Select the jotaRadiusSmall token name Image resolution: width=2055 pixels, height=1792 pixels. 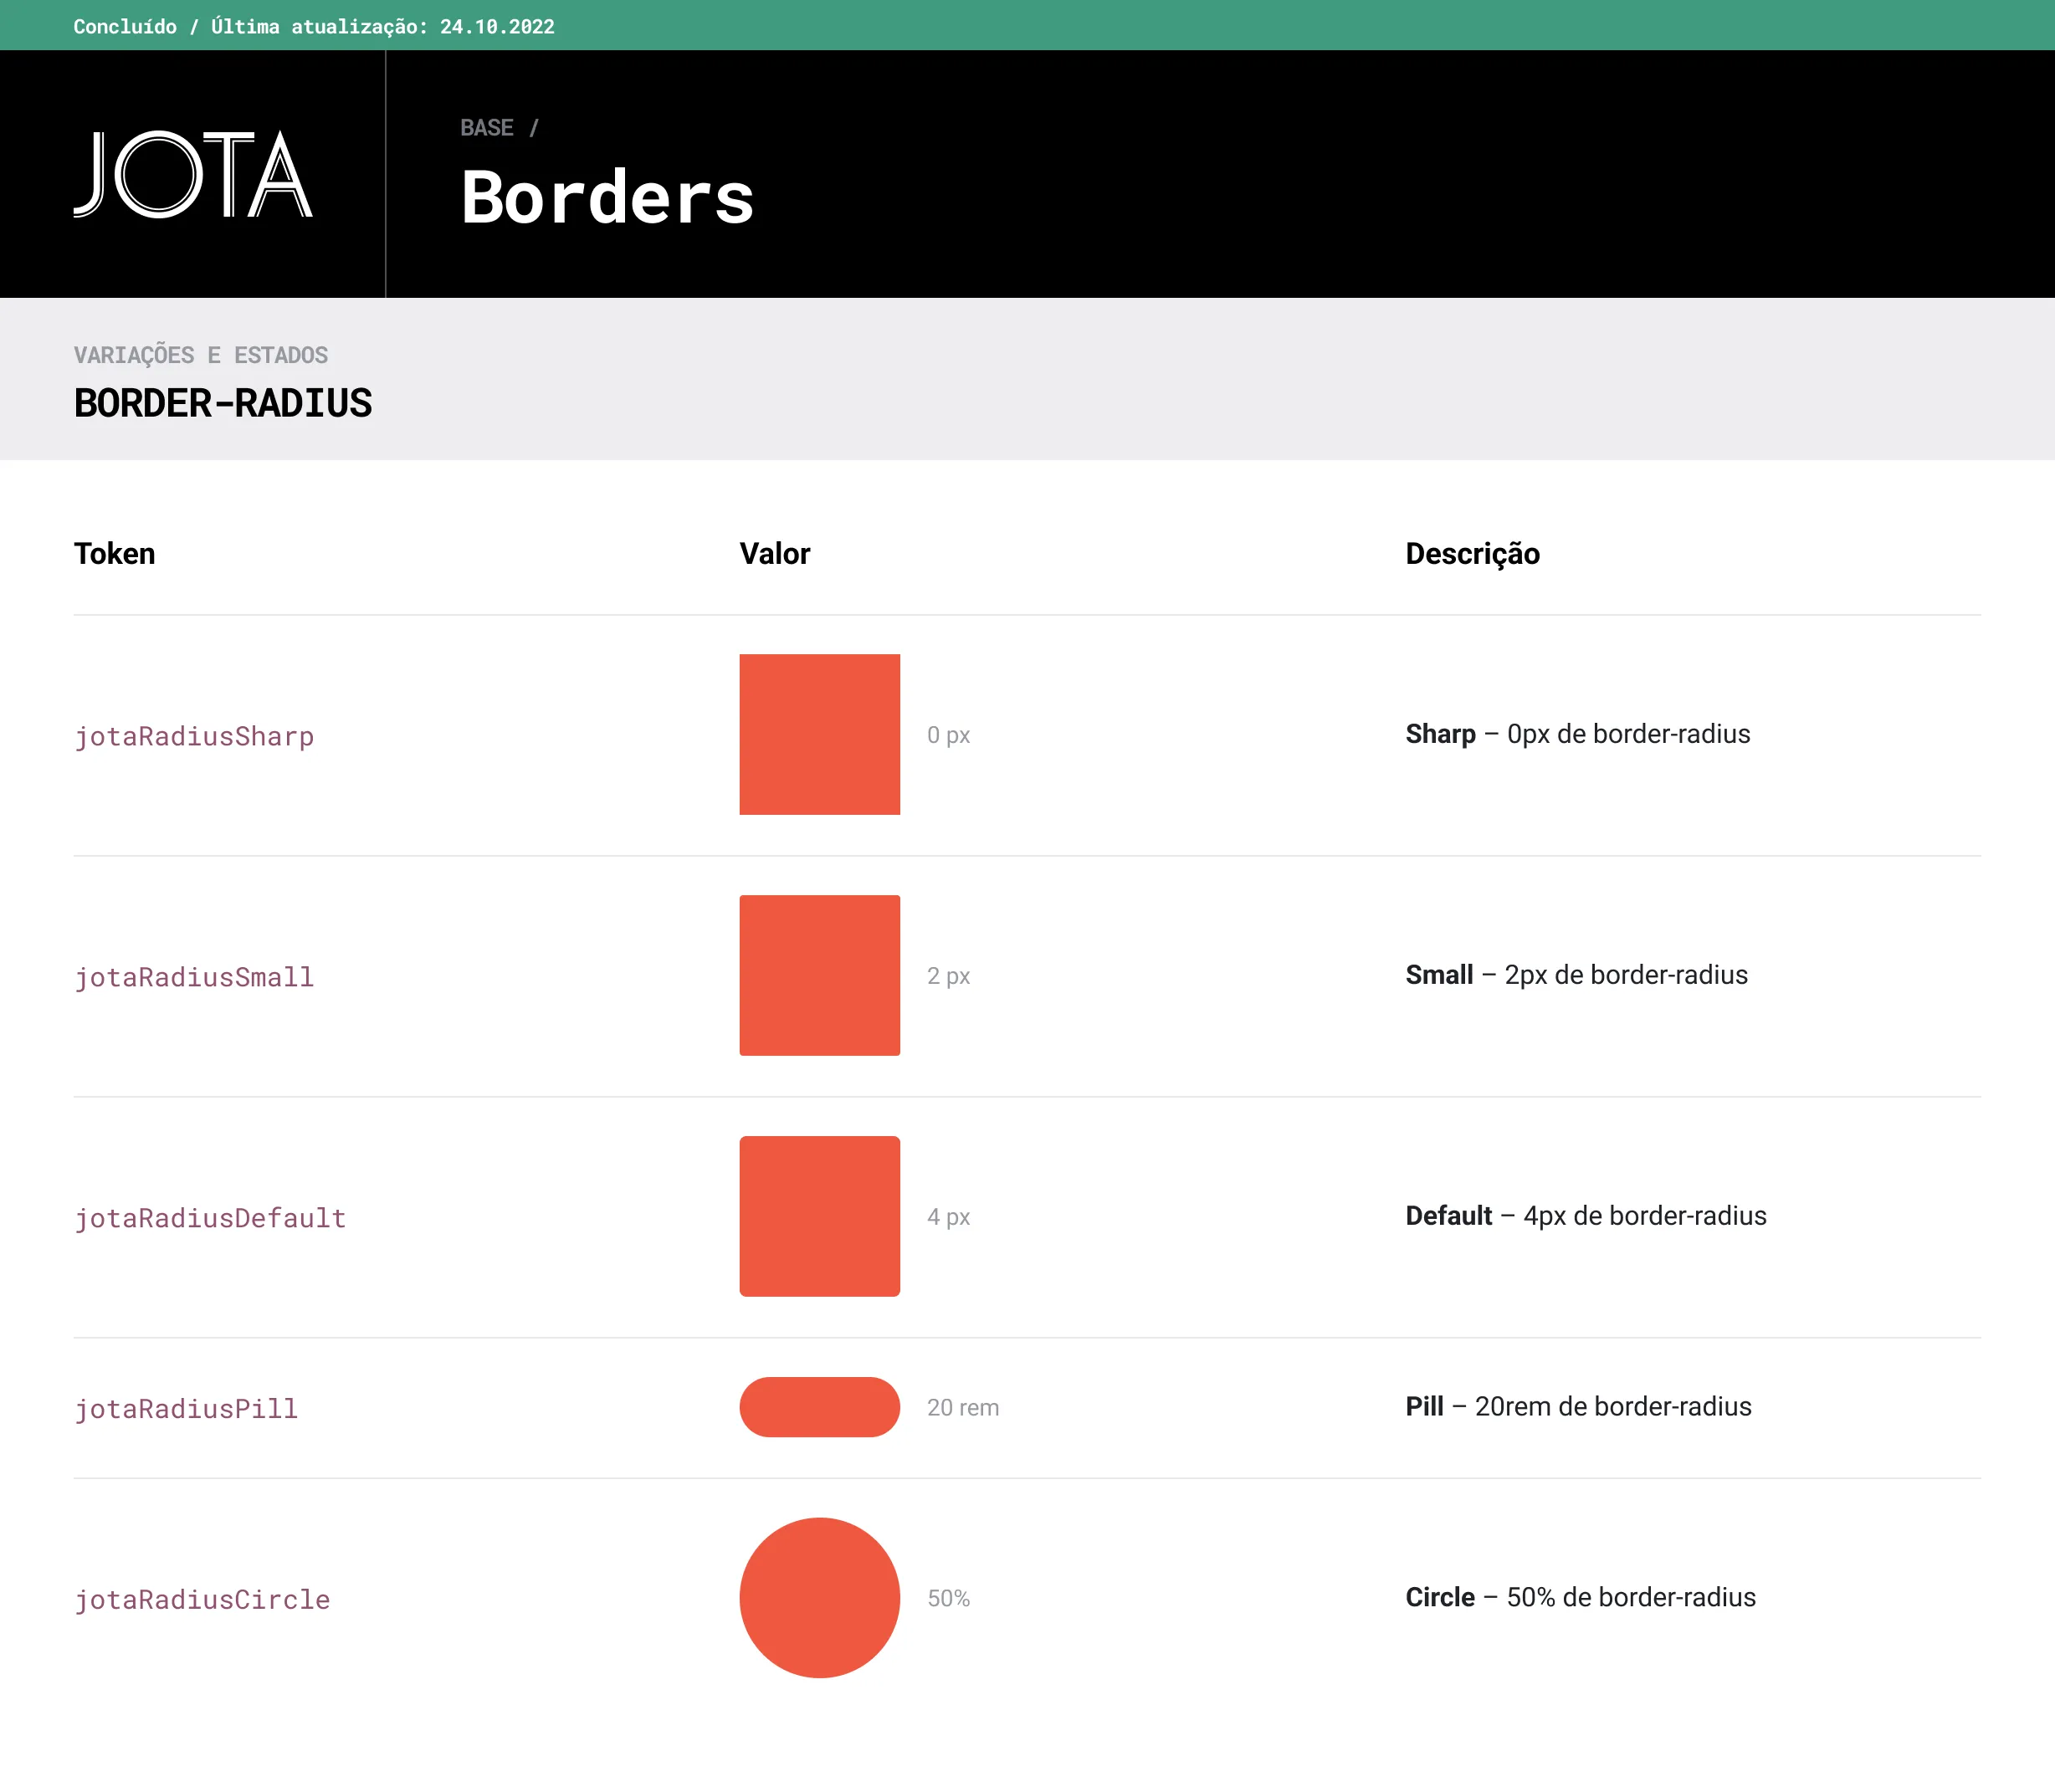coord(194,977)
